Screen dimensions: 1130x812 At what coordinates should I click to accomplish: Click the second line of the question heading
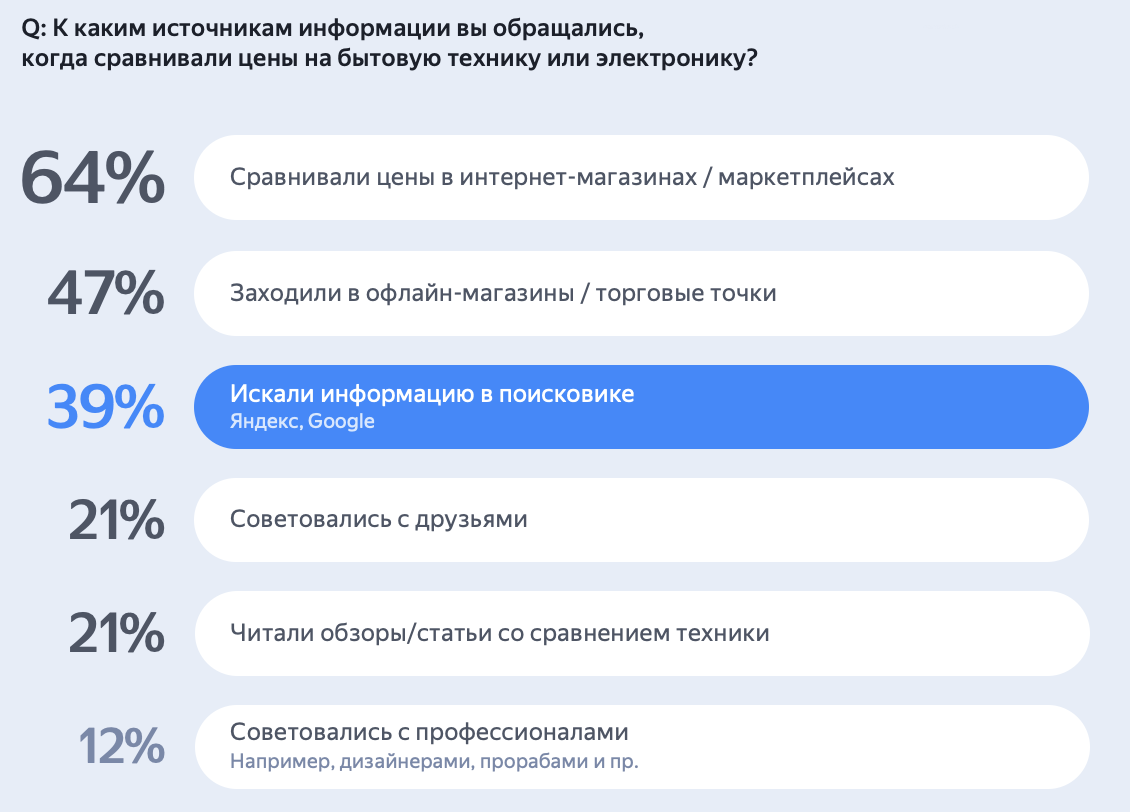point(388,59)
